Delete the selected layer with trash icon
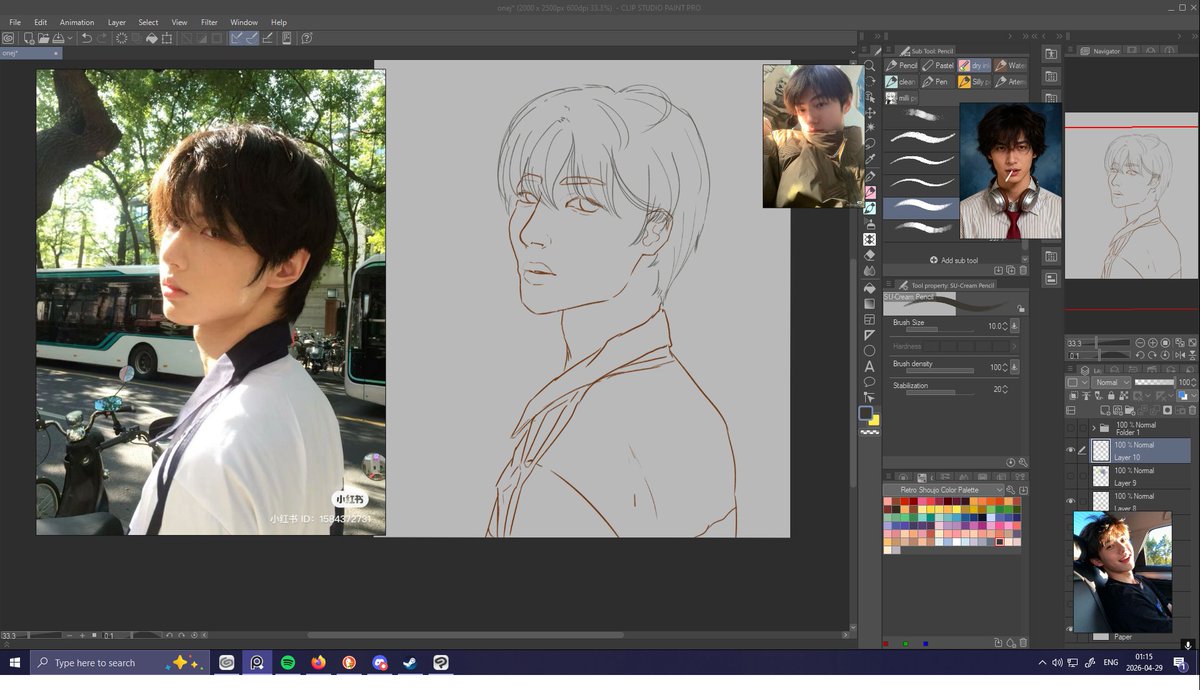 1192,410
